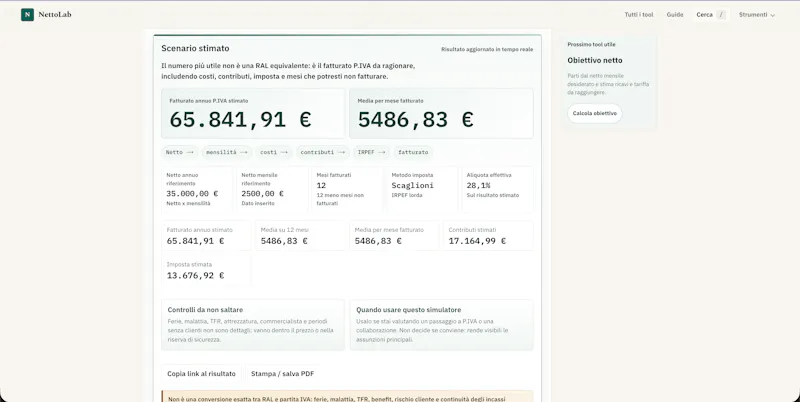Viewport: 800px width, 402px height.
Task: Select the fatturato flow chip
Action: pos(413,152)
